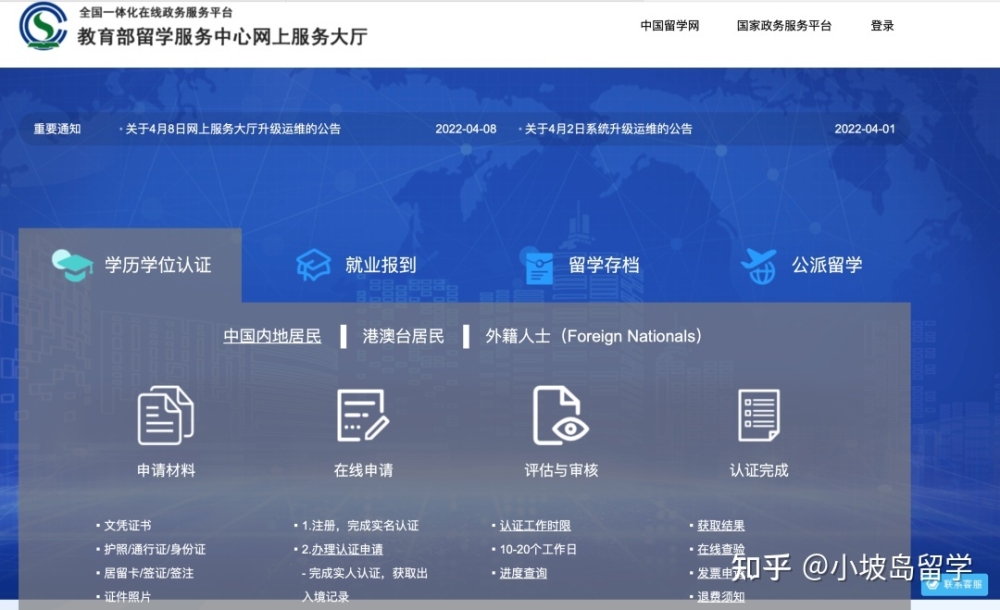Click the date 2022-04-08
Screen dimensions: 1000x610
point(466,129)
